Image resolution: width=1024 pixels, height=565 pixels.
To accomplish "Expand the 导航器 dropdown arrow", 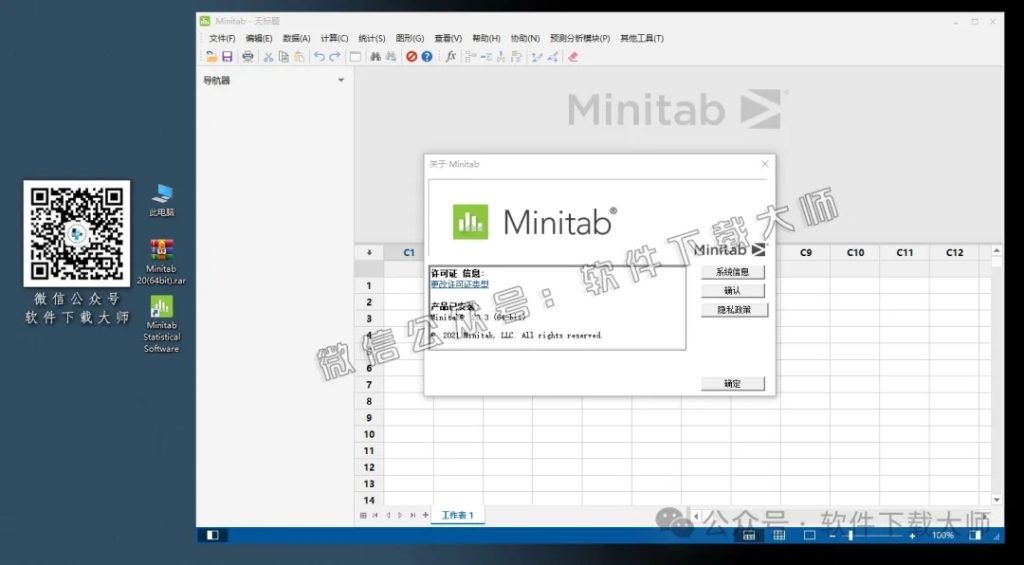I will click(341, 80).
